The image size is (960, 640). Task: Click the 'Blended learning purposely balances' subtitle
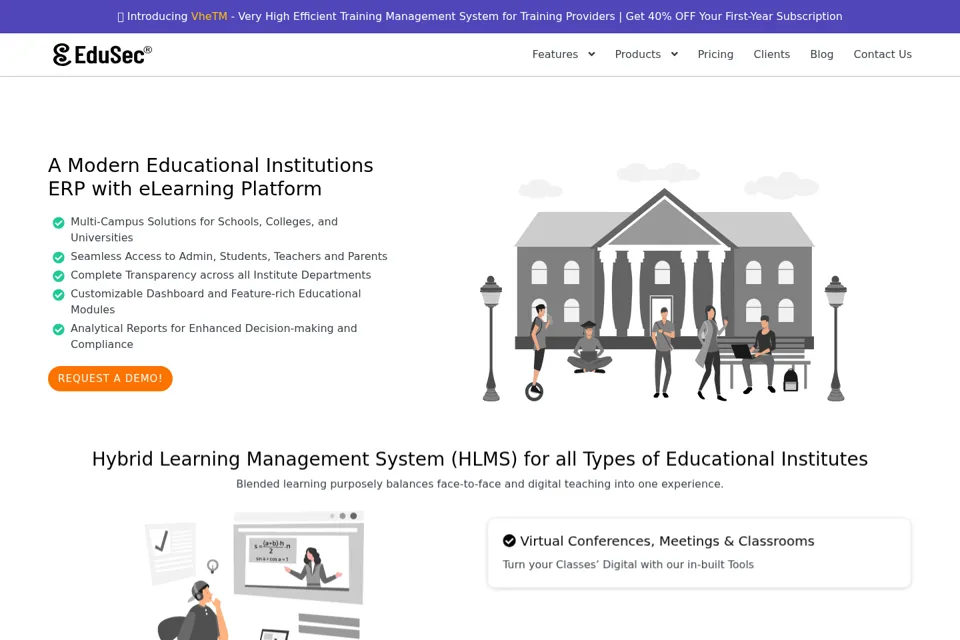tap(480, 484)
